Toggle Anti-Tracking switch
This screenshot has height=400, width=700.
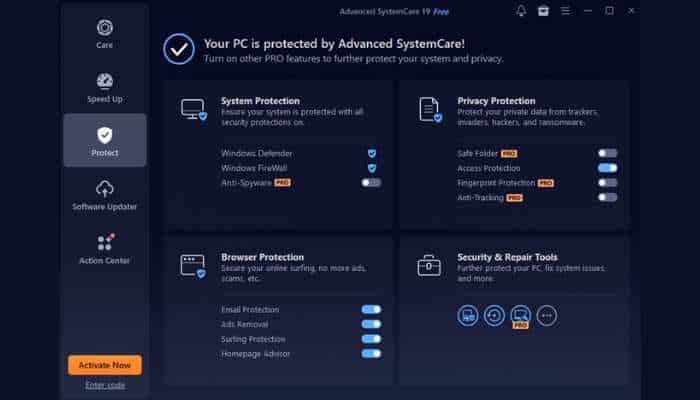tap(608, 197)
